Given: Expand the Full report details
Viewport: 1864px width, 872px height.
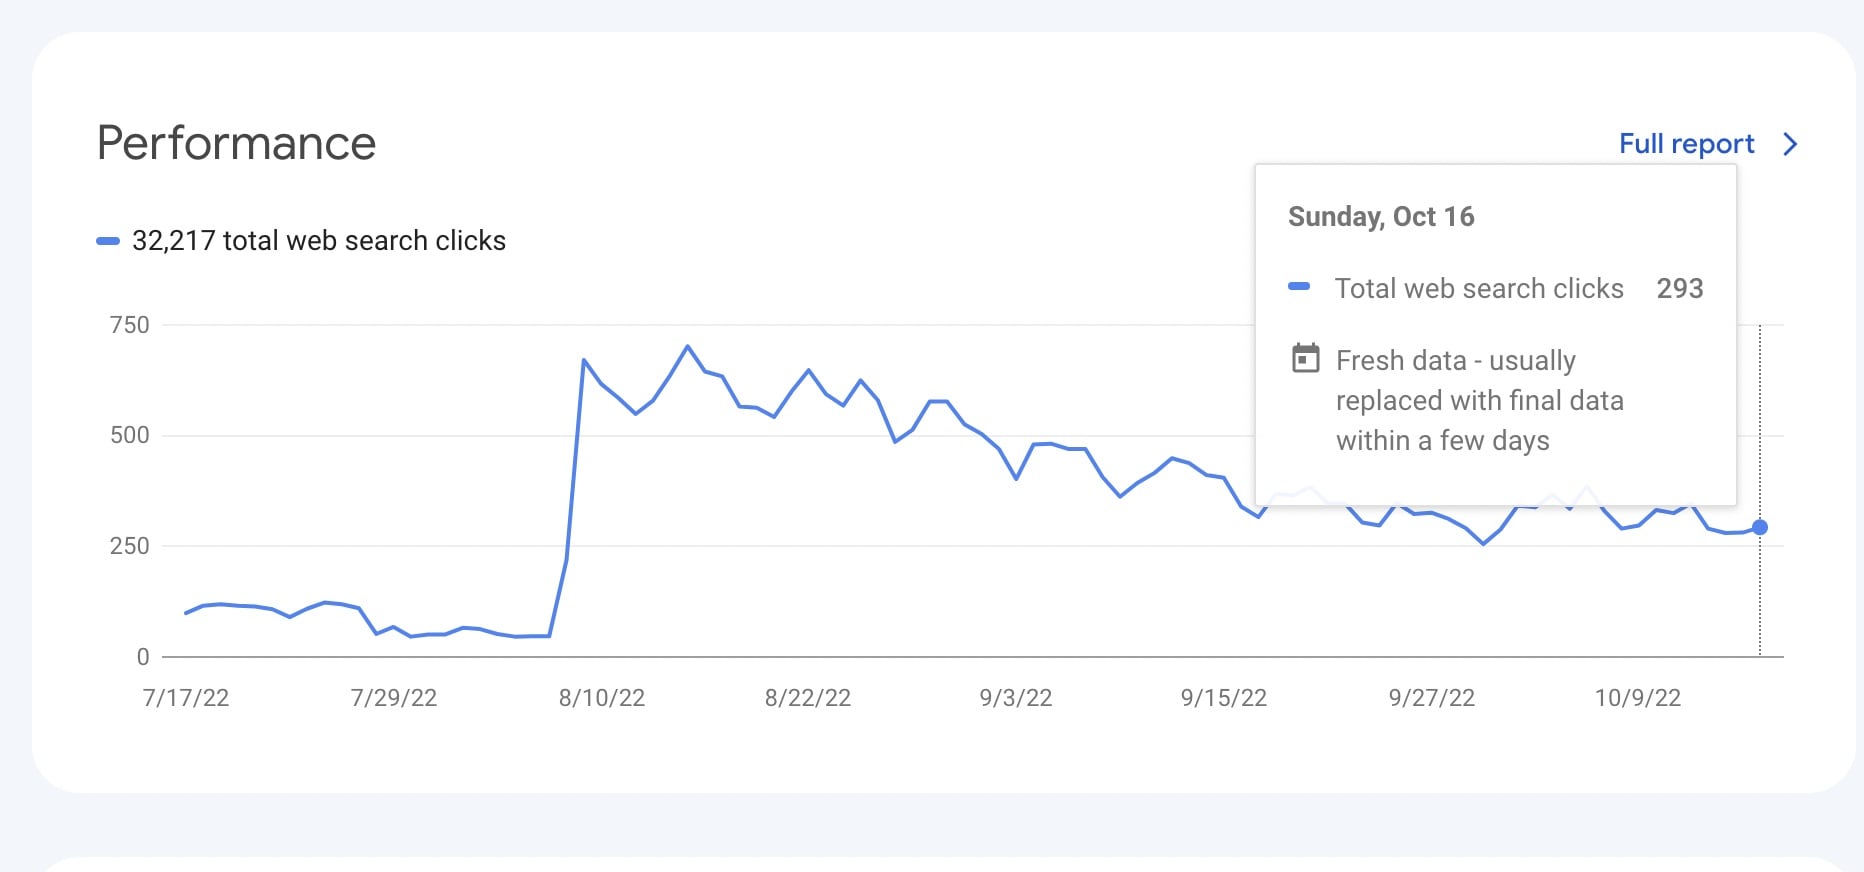Looking at the screenshot, I should coord(1686,144).
